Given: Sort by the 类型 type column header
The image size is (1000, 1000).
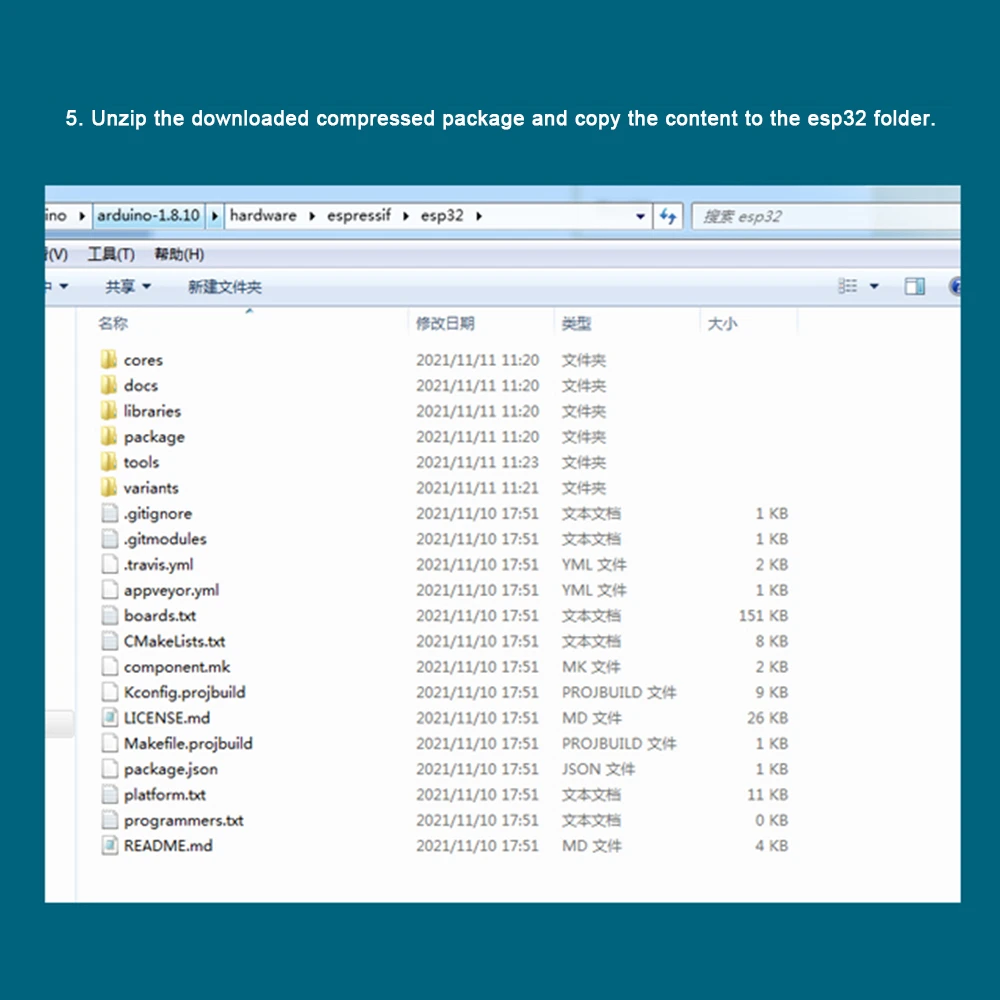Looking at the screenshot, I should pyautogui.click(x=576, y=323).
